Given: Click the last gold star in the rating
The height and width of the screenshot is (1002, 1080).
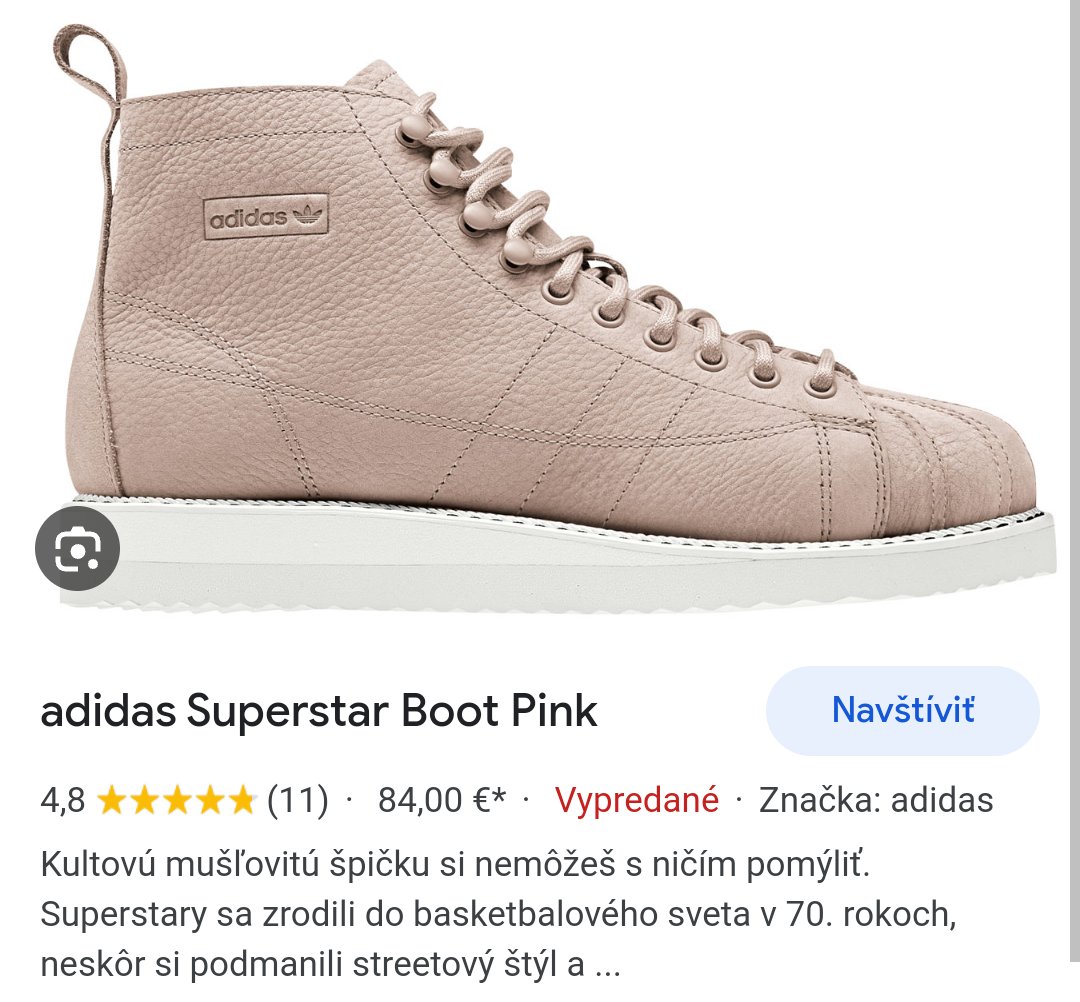Looking at the screenshot, I should pyautogui.click(x=242, y=800).
